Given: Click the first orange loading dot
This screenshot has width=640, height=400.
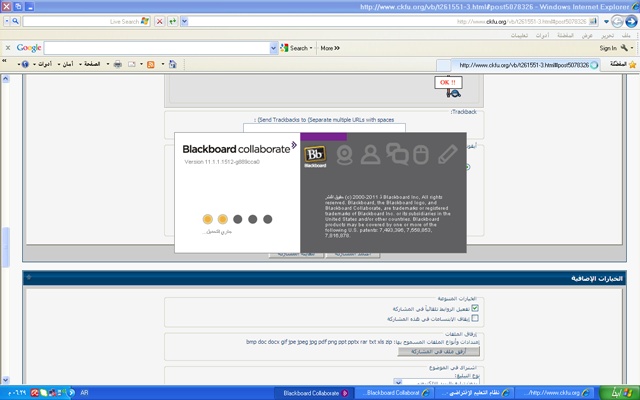Looking at the screenshot, I should 207,219.
